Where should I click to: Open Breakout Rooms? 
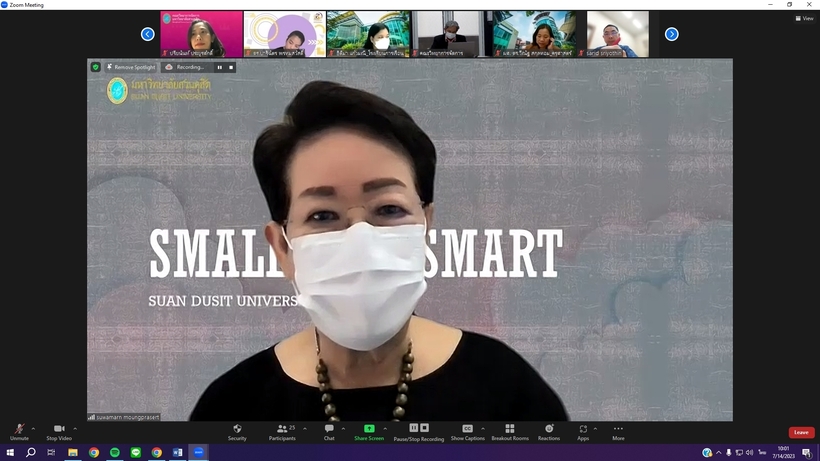coord(510,432)
